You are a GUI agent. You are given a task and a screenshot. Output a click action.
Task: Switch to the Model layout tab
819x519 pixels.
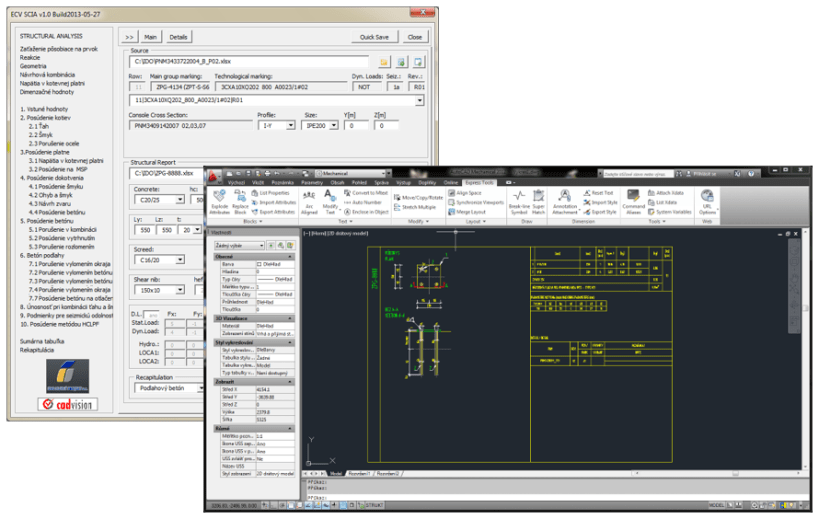pos(336,472)
